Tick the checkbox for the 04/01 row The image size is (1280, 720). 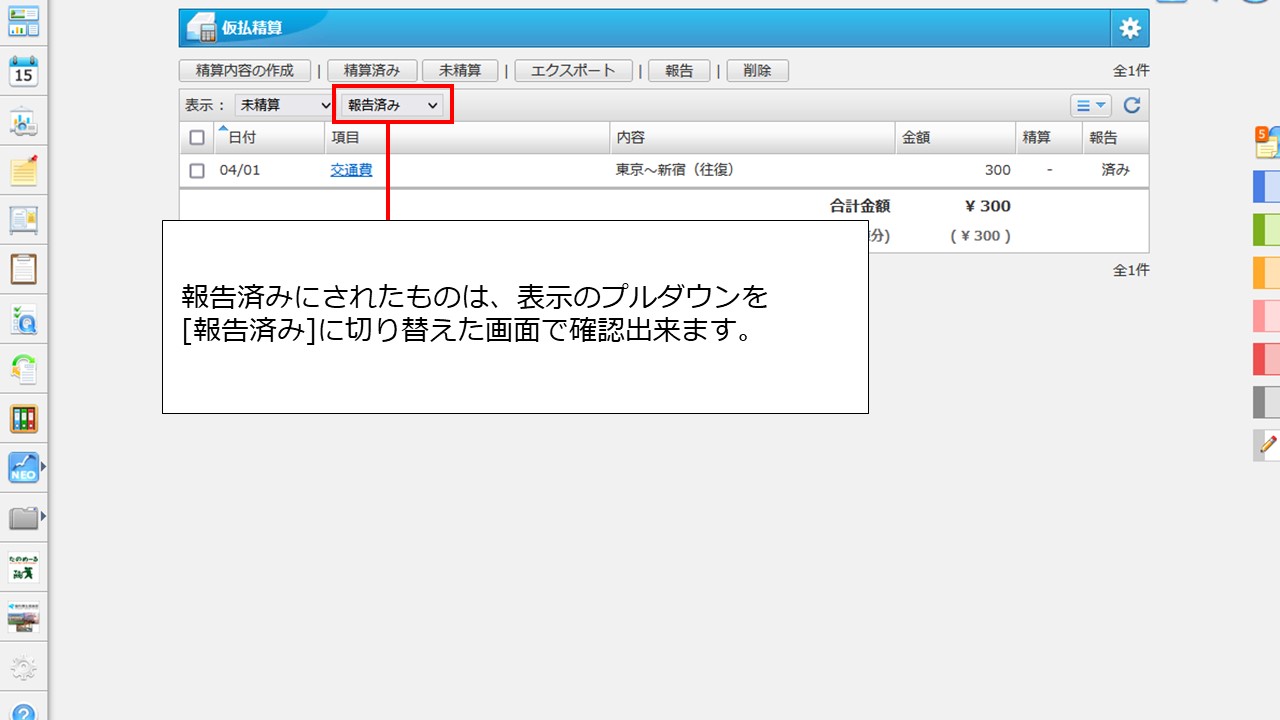pyautogui.click(x=197, y=170)
